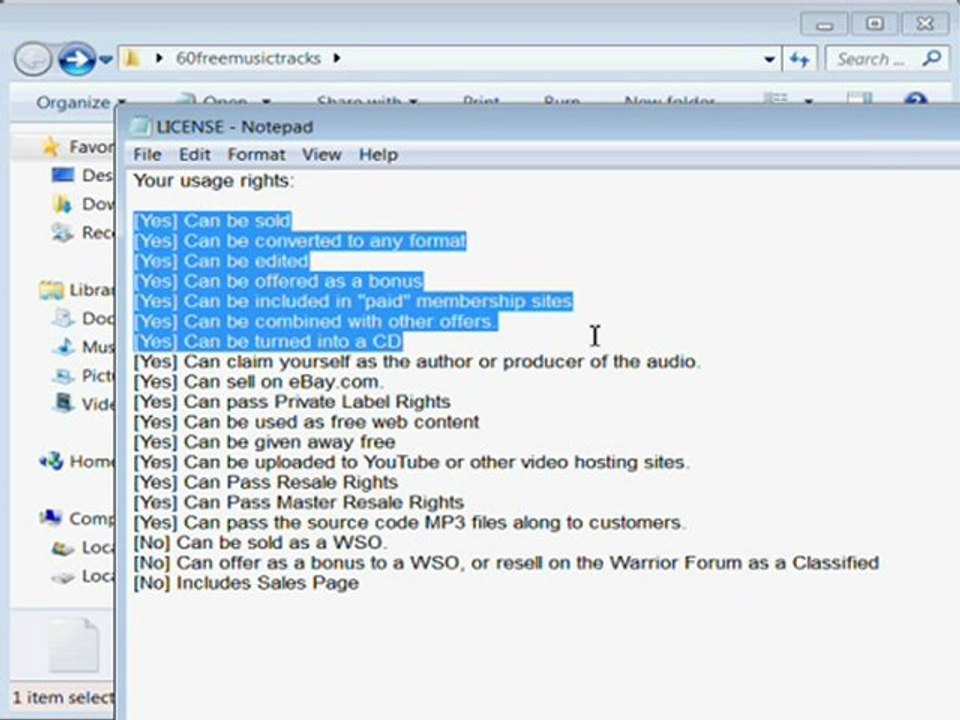Select Pictures library icon
Viewport: 960px width, 720px height.
62,375
